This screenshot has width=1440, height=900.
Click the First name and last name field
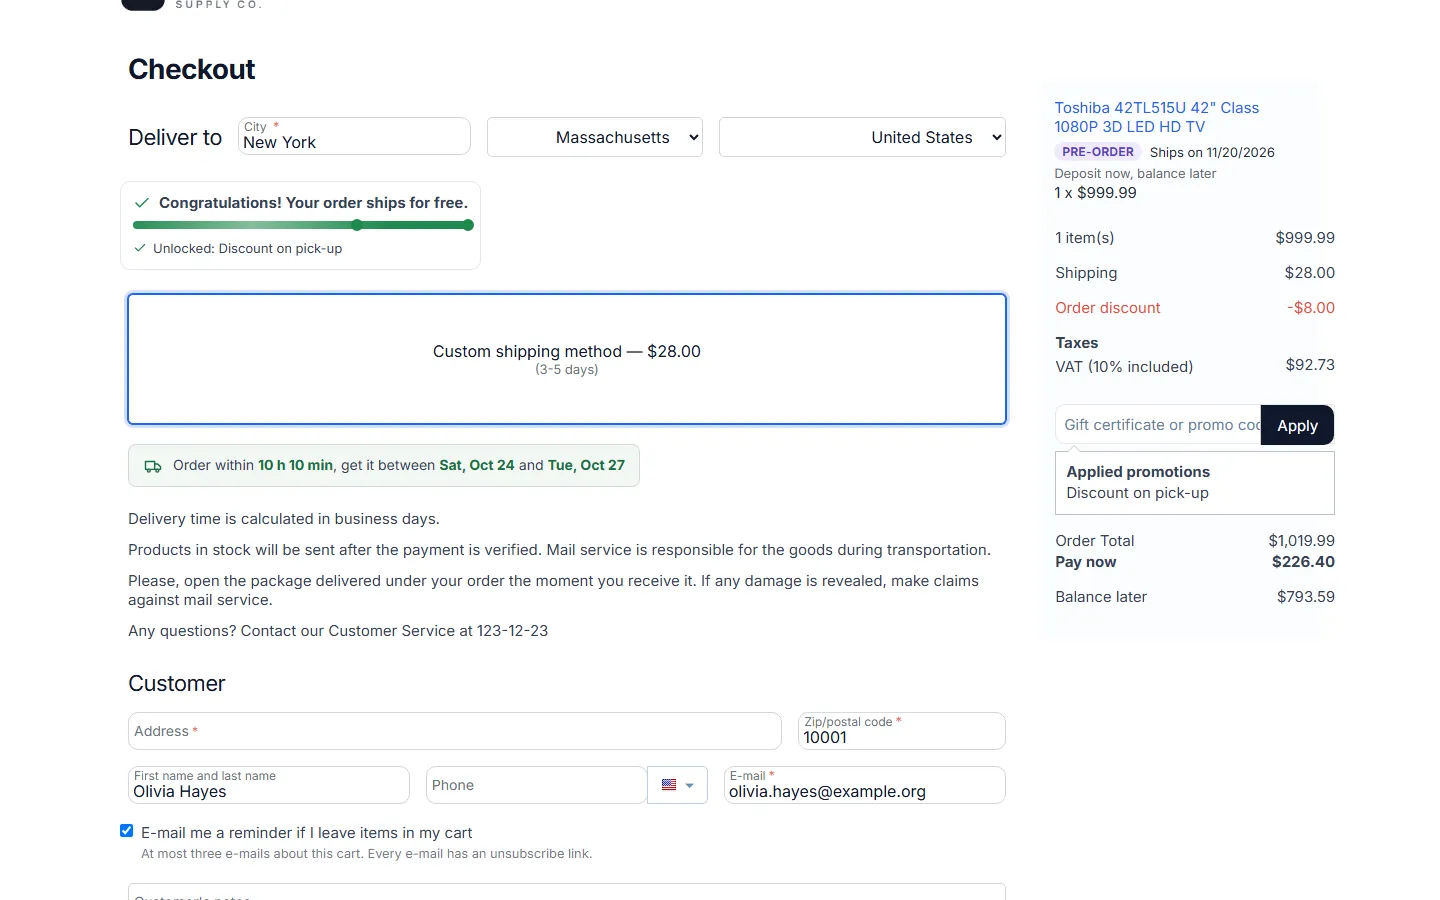point(269,785)
